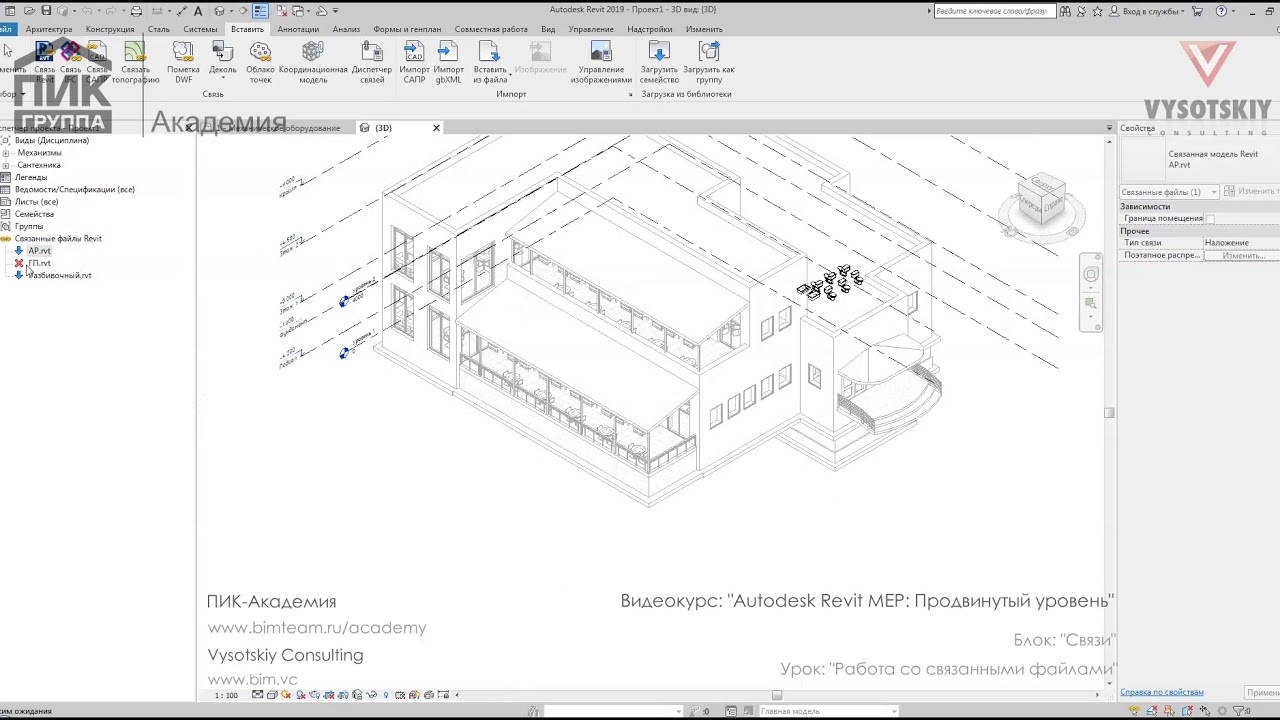Open the Архитектура ribbon tab

click(49, 29)
